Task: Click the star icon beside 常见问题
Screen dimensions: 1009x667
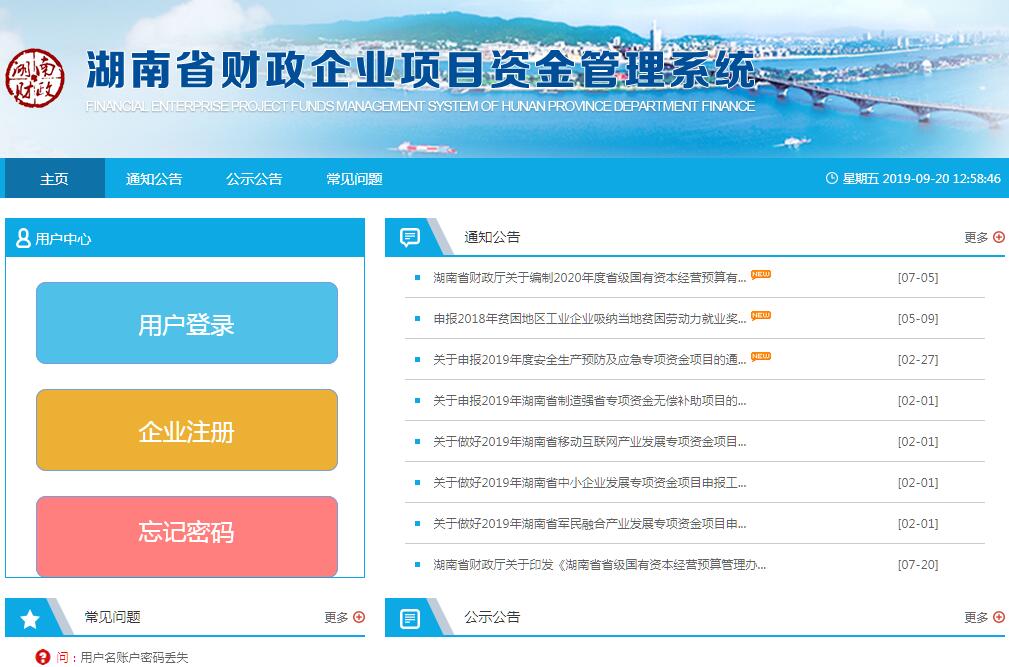Action: pos(30,618)
